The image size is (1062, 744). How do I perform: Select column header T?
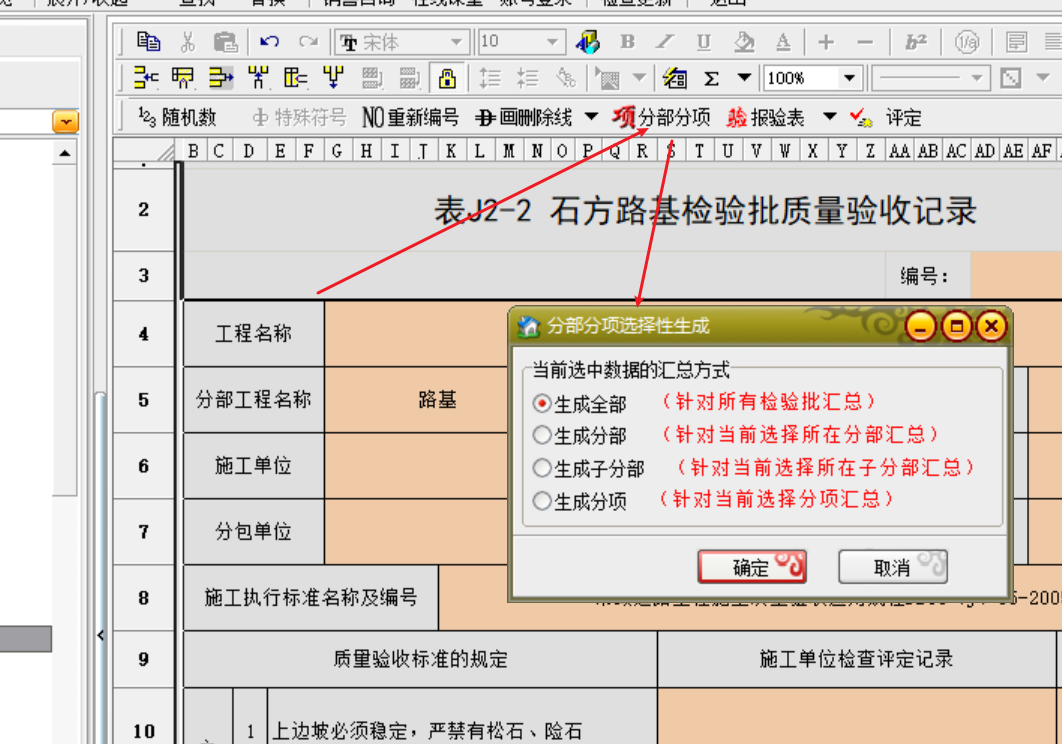pyautogui.click(x=699, y=150)
